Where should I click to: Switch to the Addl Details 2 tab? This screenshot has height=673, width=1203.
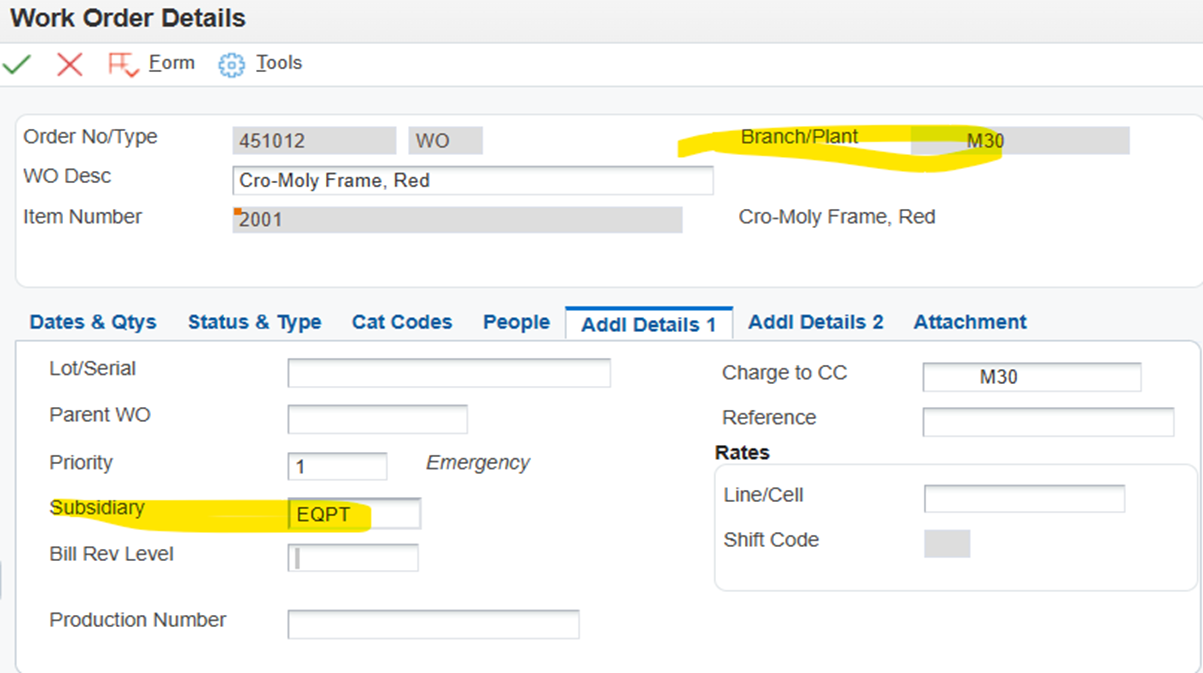click(816, 322)
